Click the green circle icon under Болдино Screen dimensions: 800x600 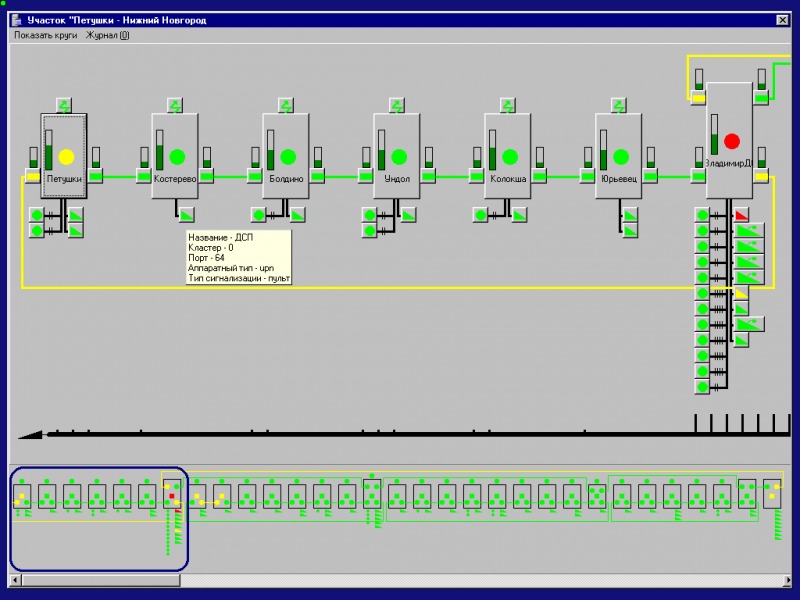click(259, 215)
